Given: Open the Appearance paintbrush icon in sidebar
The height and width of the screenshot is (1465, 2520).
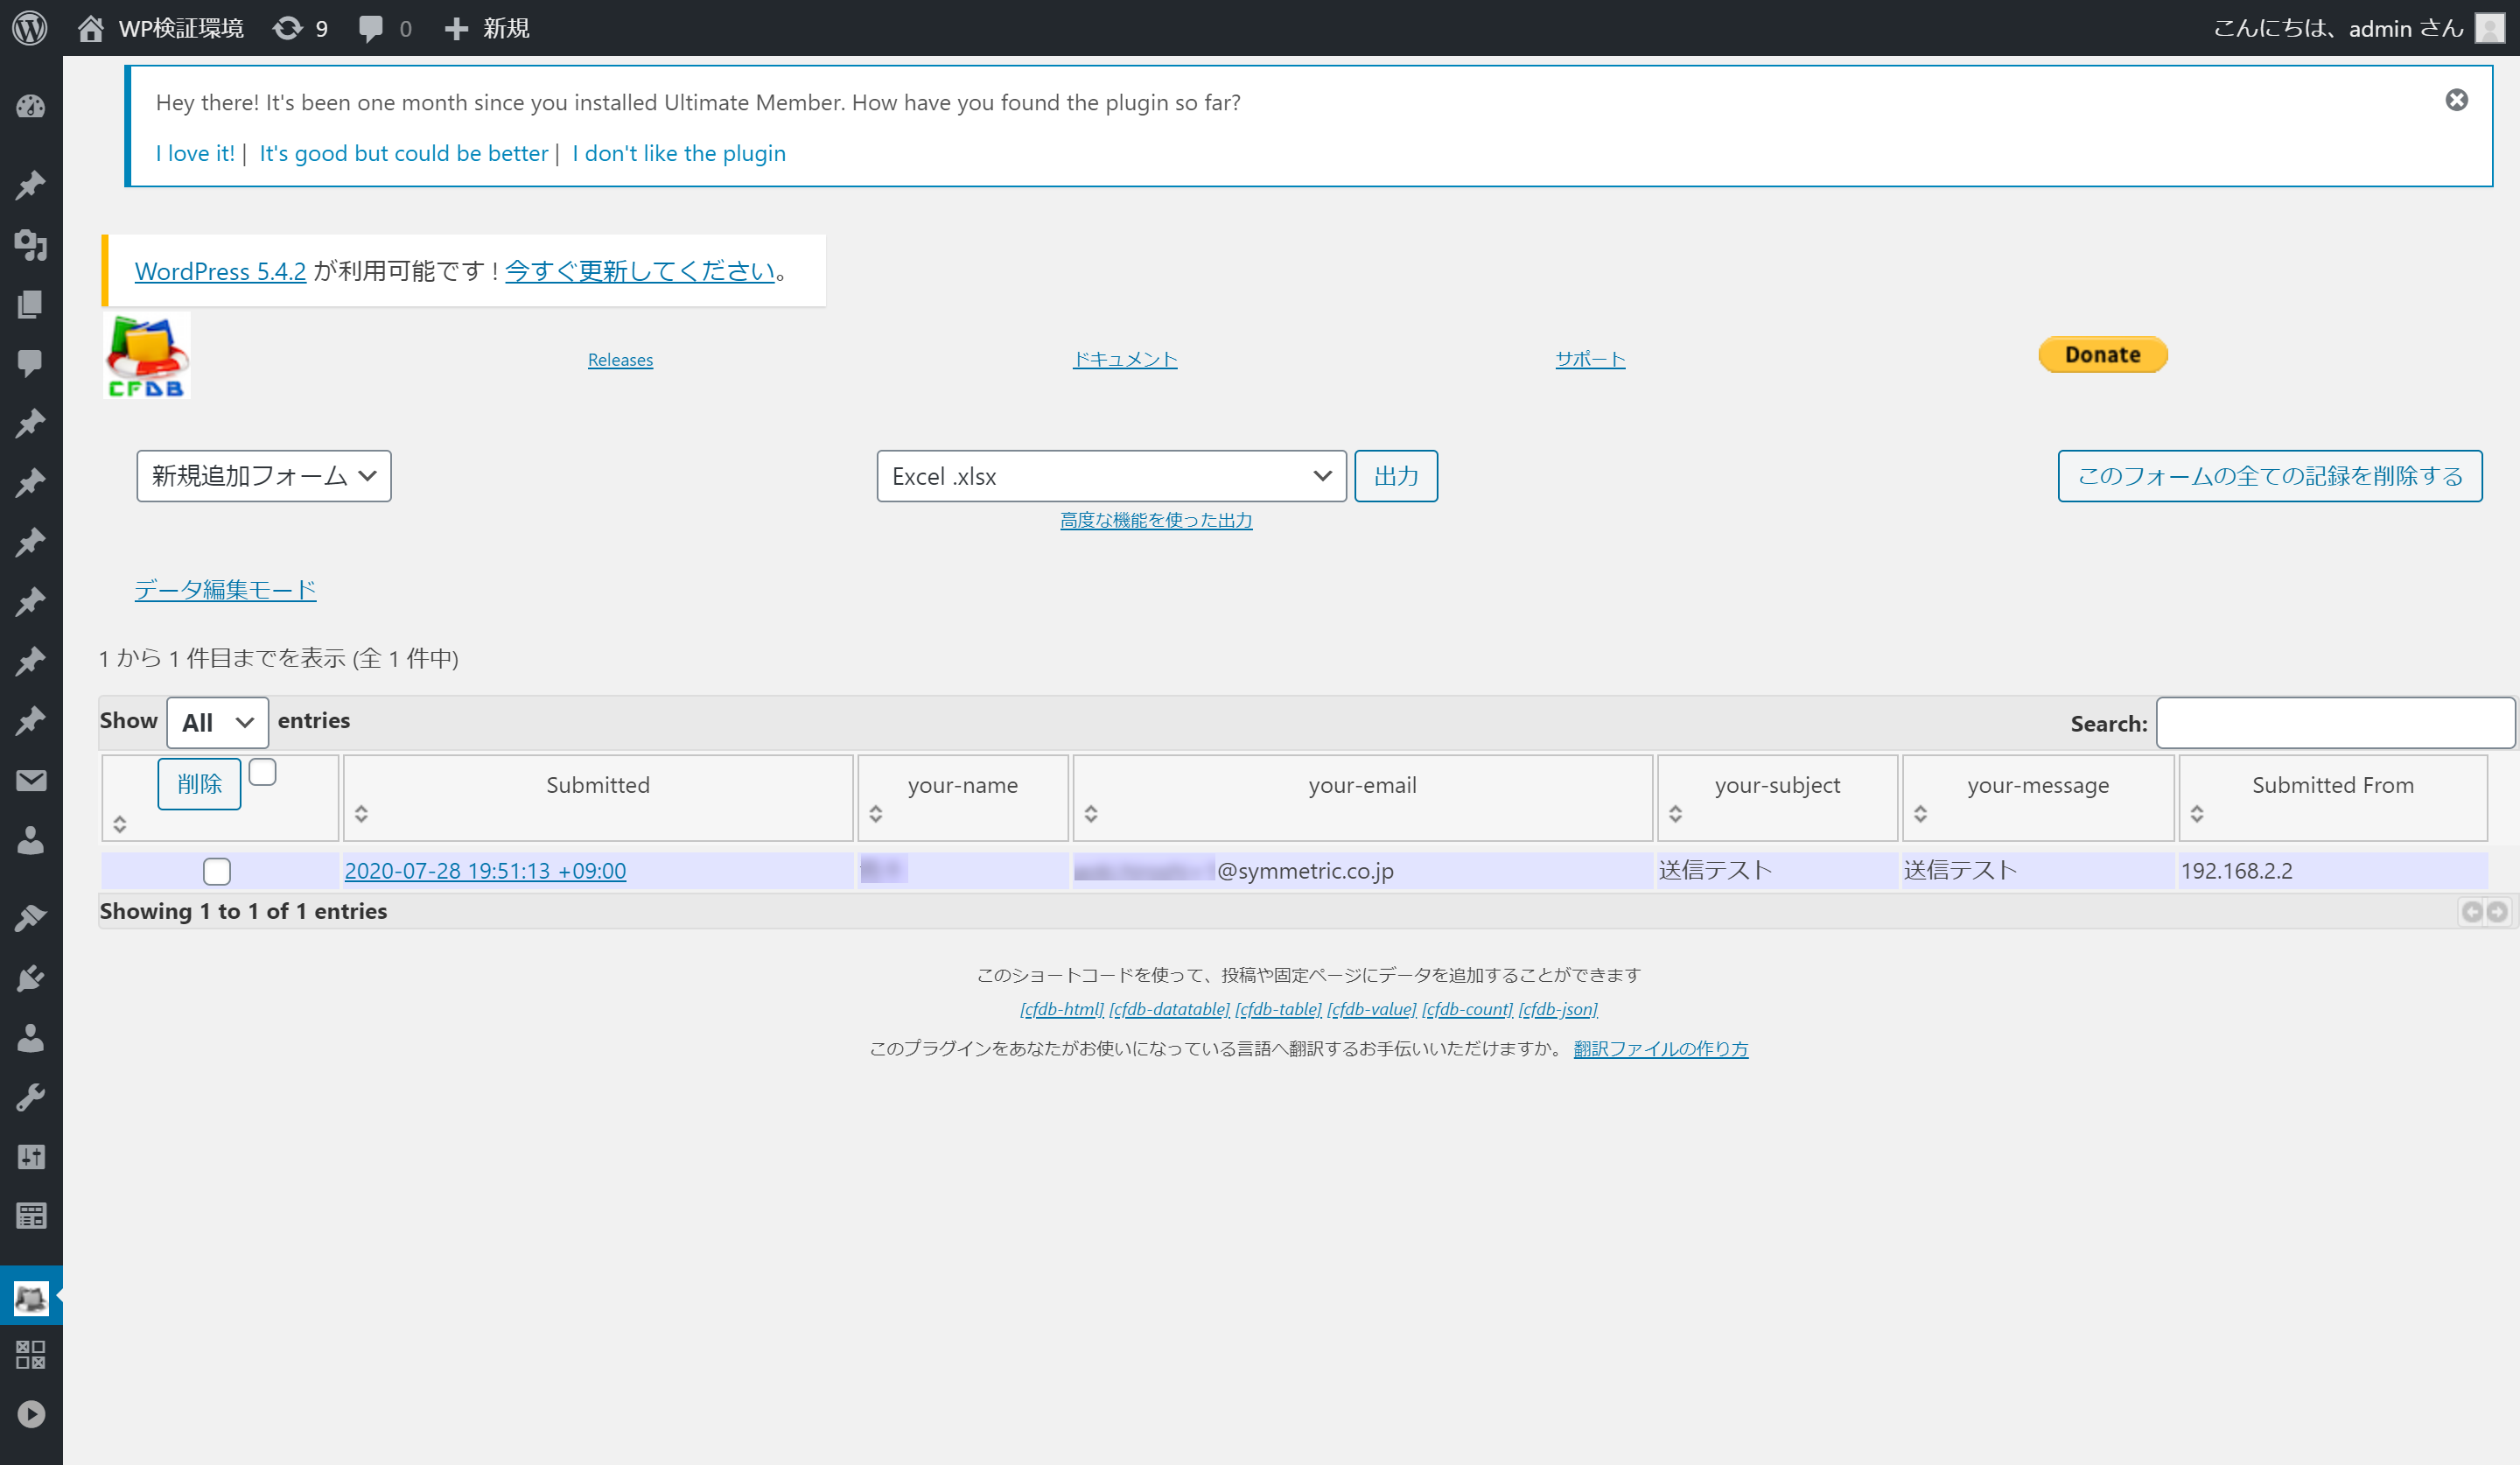Looking at the screenshot, I should click(x=31, y=917).
